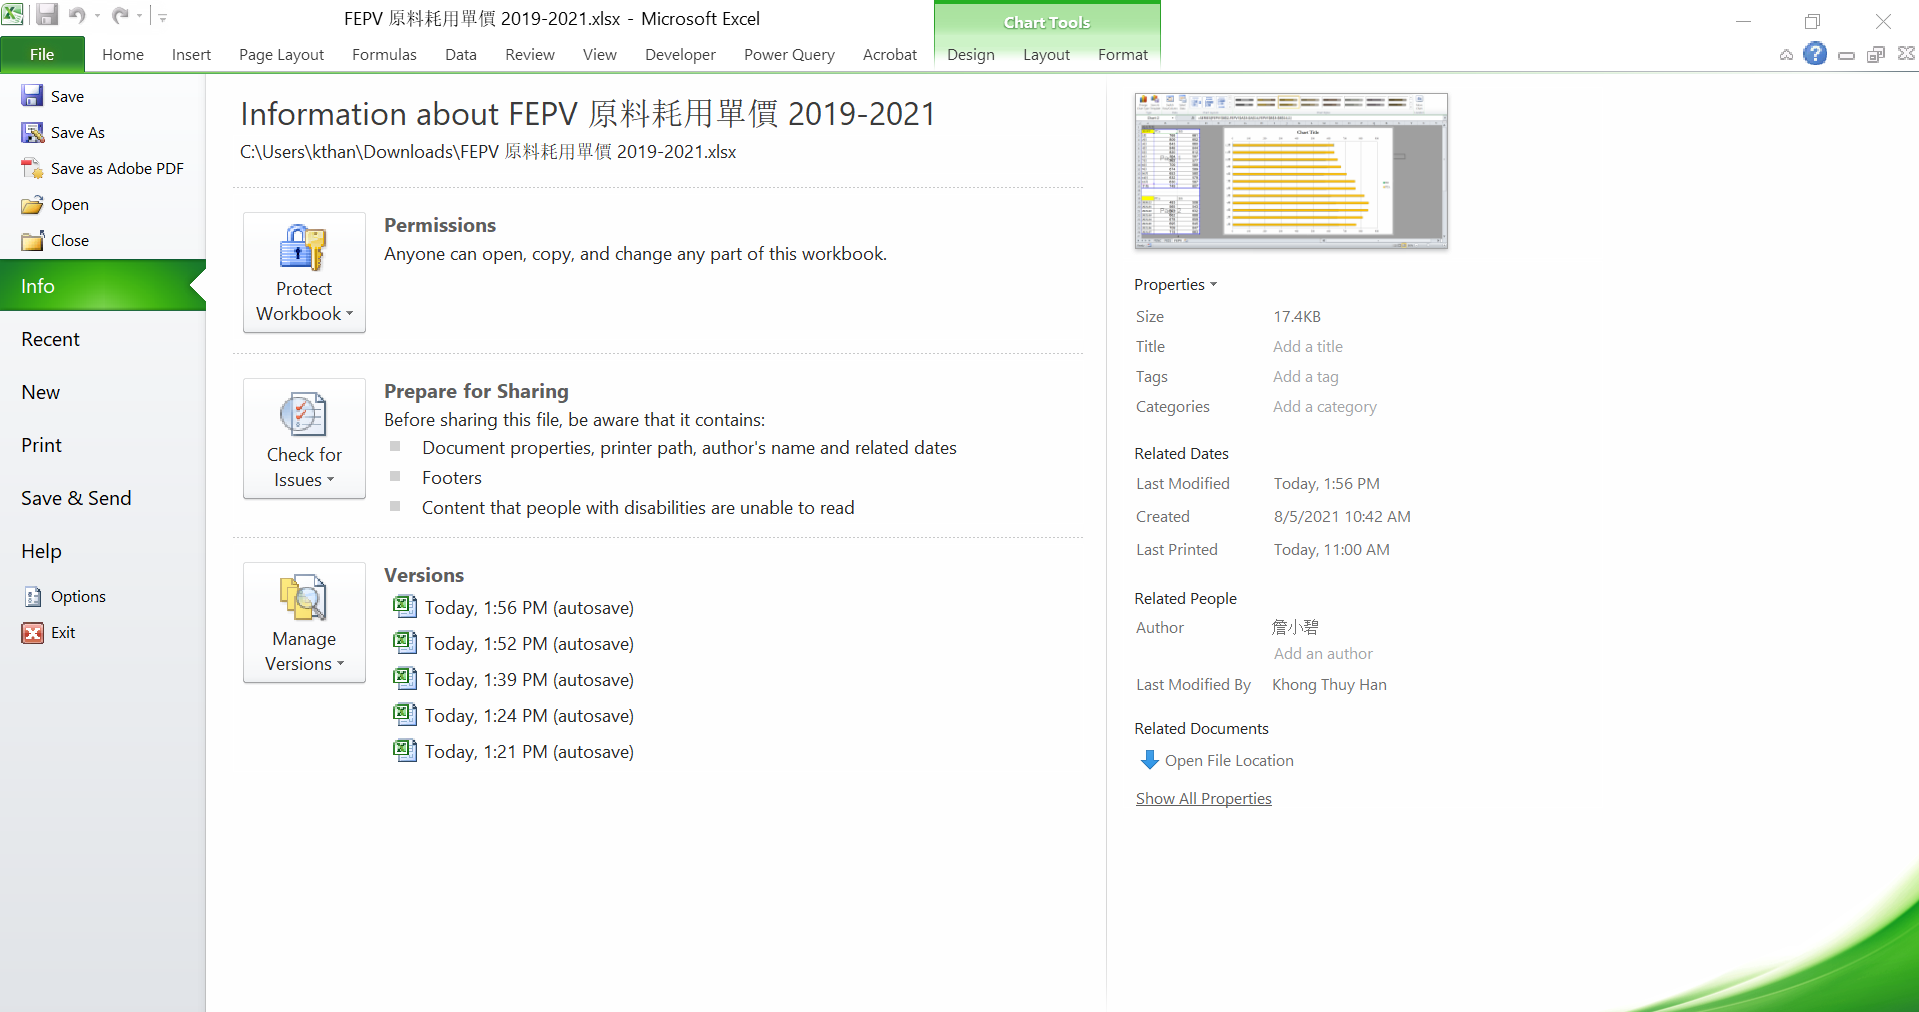Screen dimensions: 1919x1012
Task: Add a title in the Title field
Action: [x=1308, y=346]
